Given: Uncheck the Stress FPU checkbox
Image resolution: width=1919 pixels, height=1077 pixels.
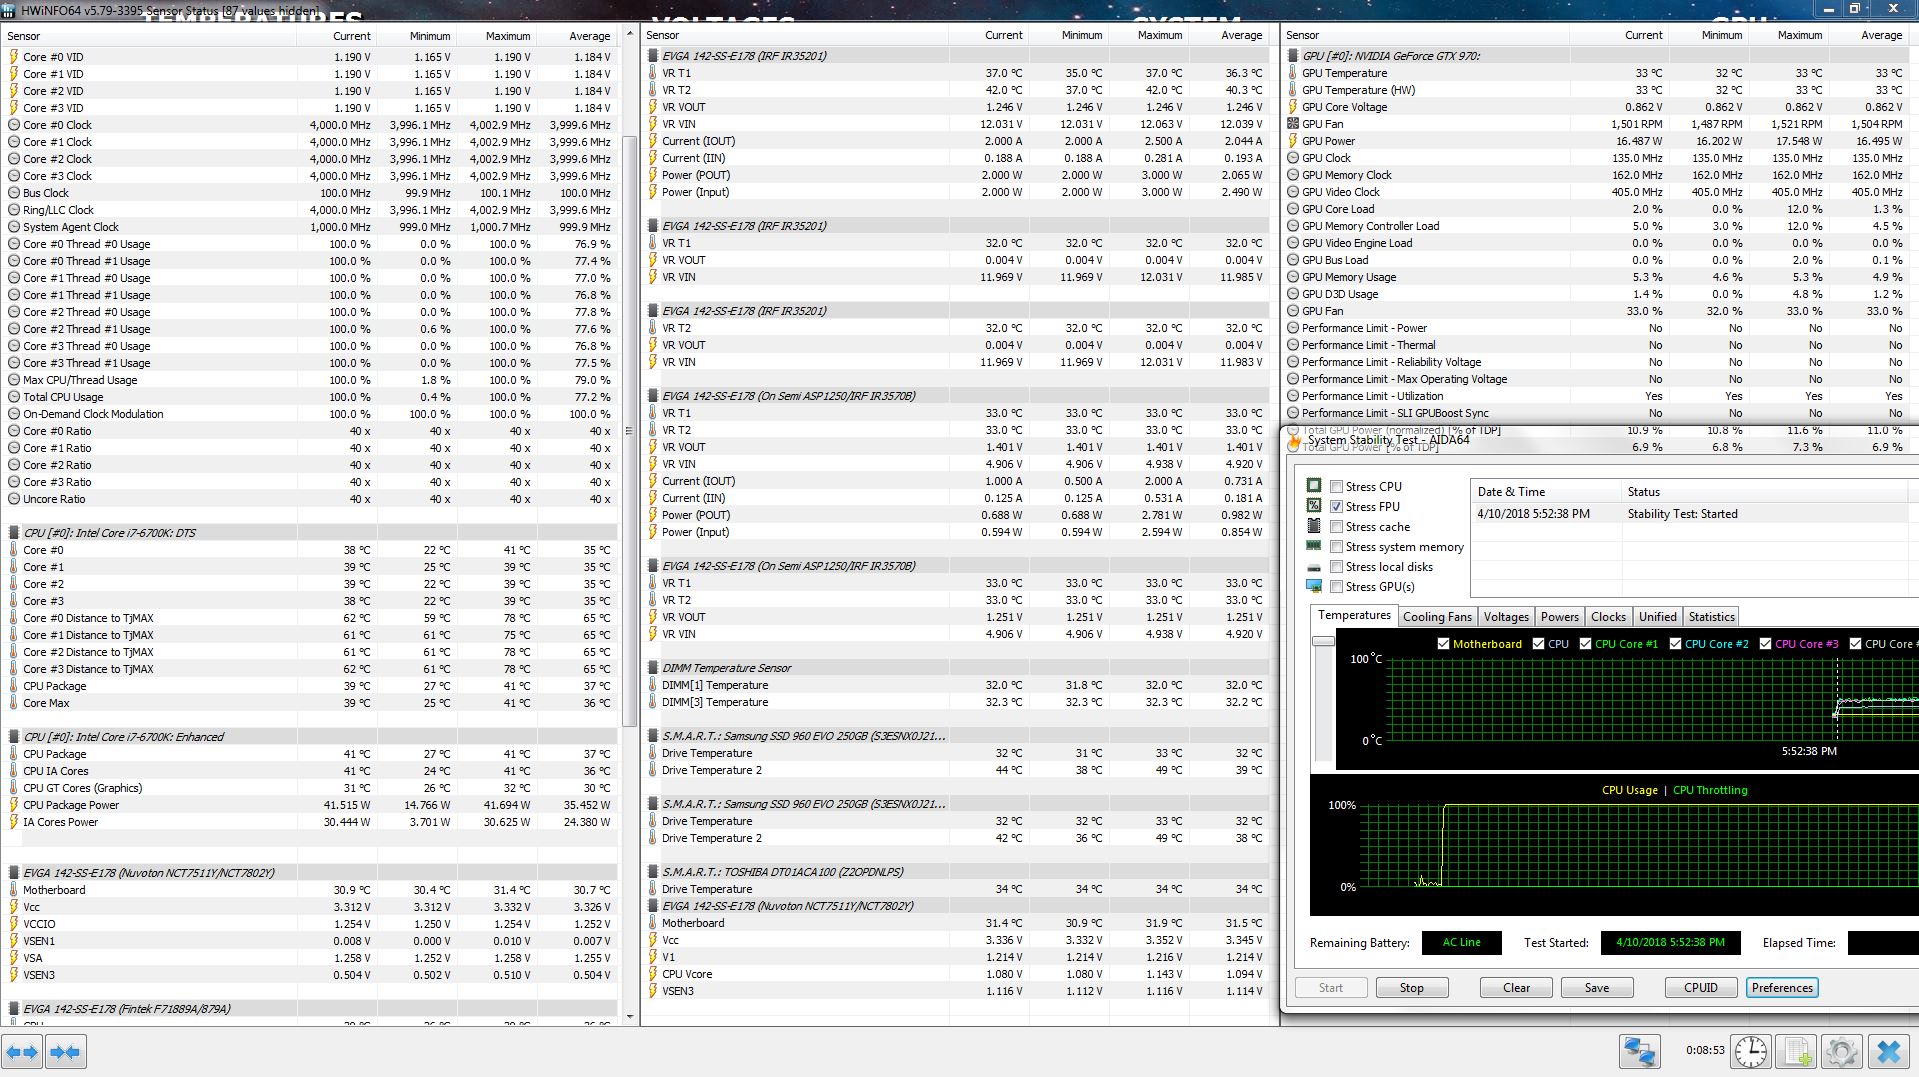Looking at the screenshot, I should 1336,507.
